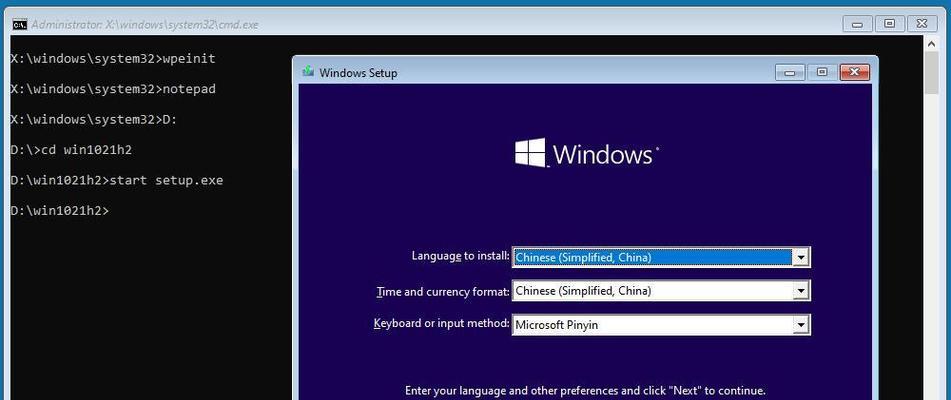The image size is (951, 400).
Task: Close the cmd.exe window
Action: point(922,24)
